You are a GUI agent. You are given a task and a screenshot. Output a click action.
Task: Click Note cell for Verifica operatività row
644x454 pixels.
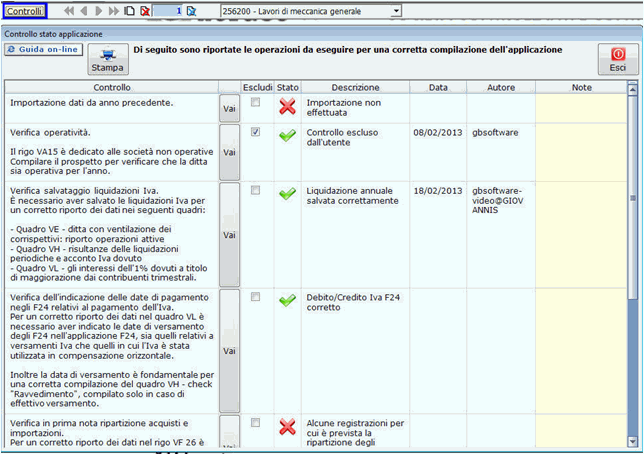tap(582, 152)
